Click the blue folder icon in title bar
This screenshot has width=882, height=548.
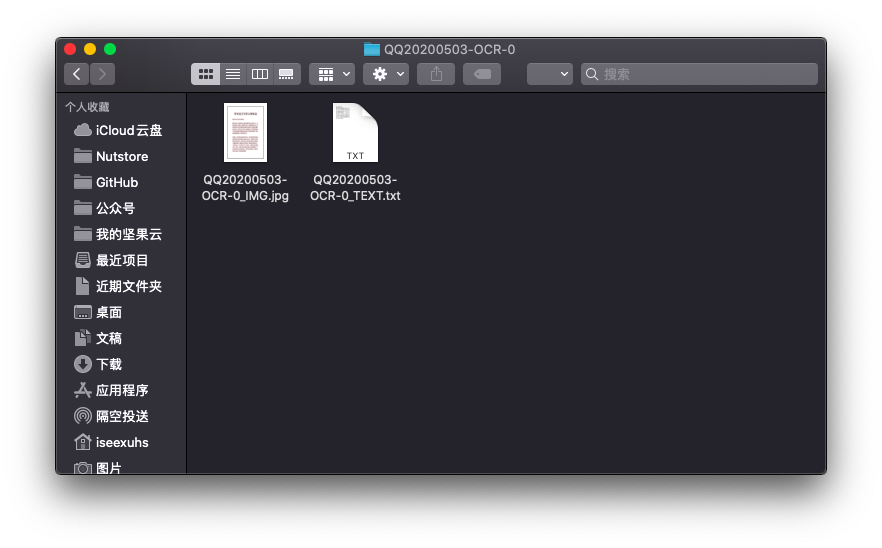pyautogui.click(x=372, y=50)
